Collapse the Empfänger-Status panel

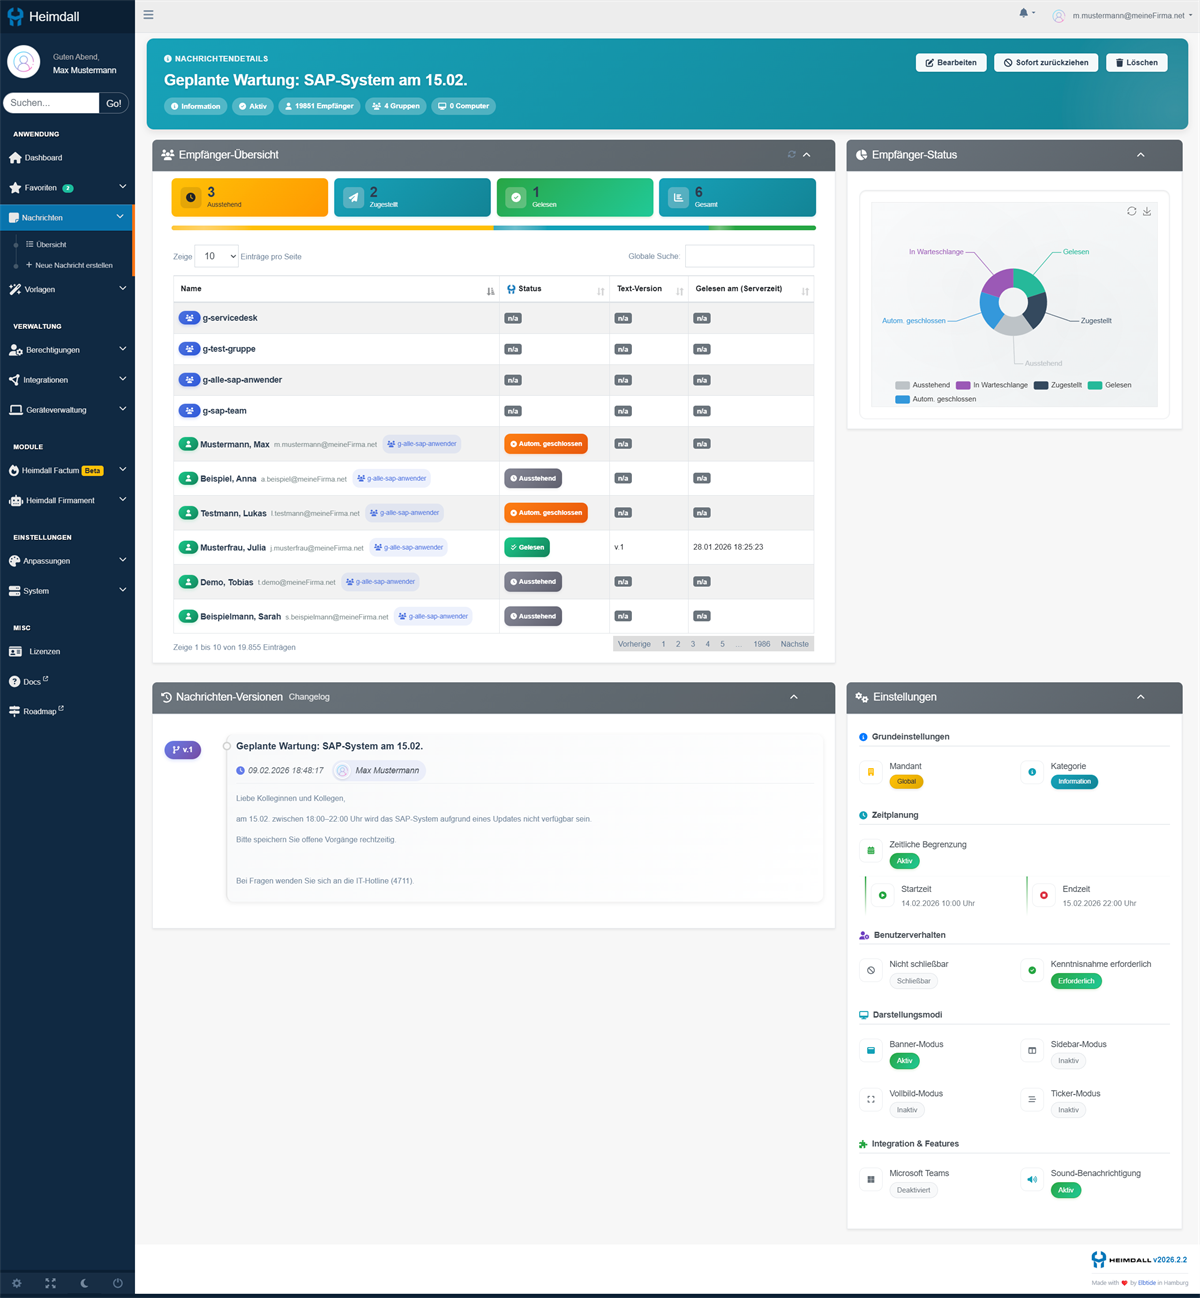pos(1140,155)
